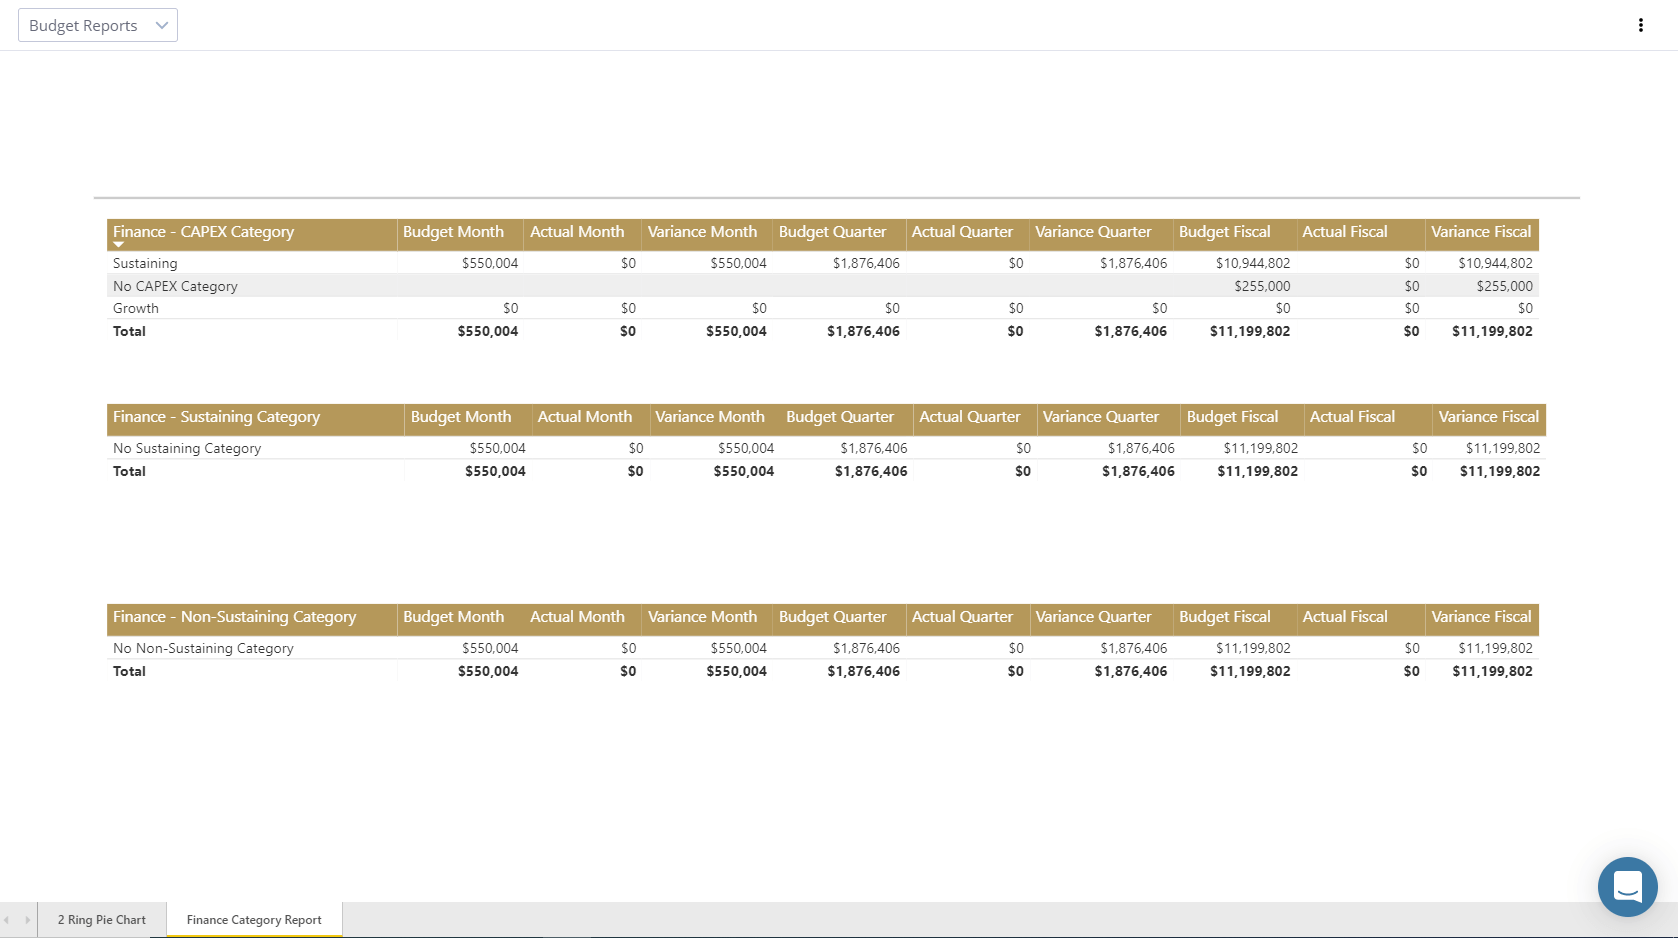Click CAPEX table Budget Month header

(x=453, y=232)
